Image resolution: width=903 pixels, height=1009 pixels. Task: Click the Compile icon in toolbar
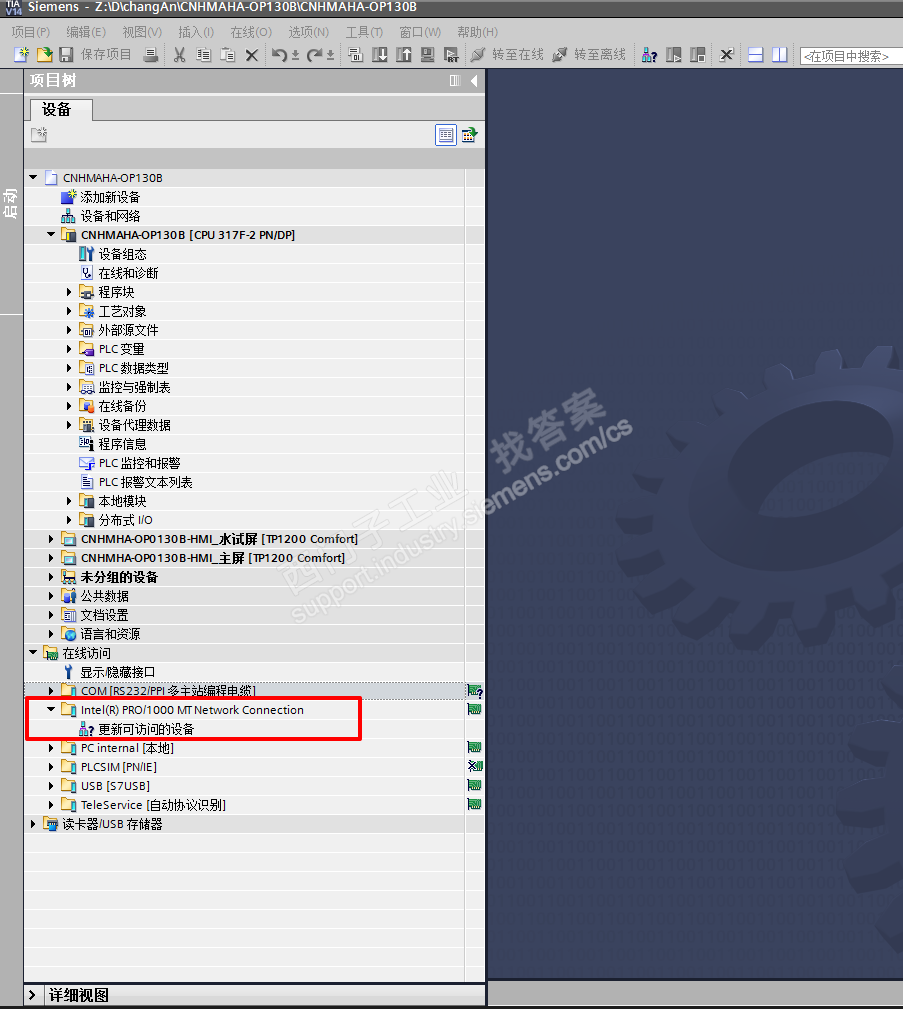click(x=355, y=55)
